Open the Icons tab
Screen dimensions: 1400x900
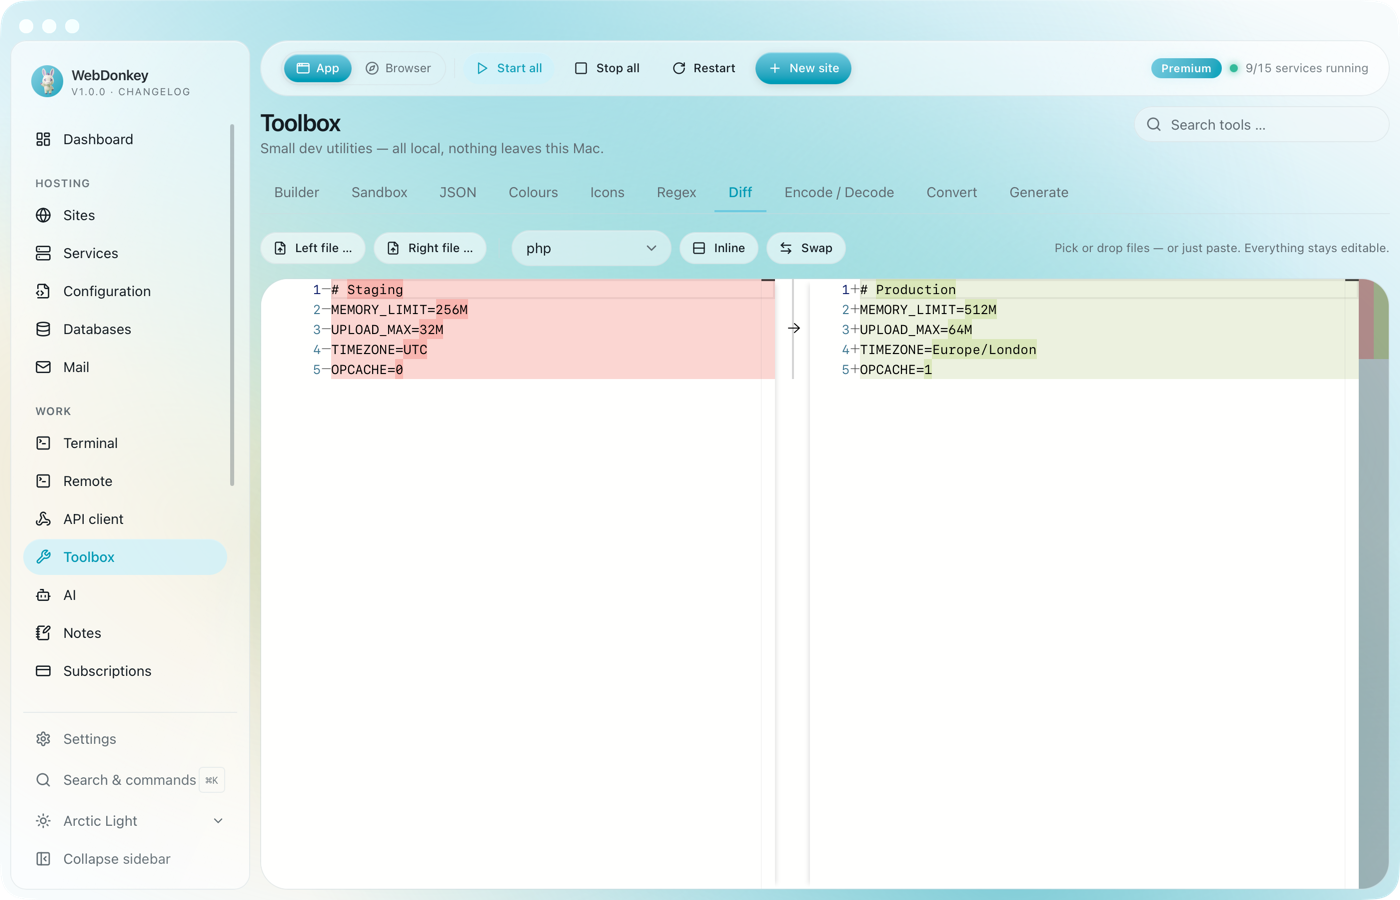pos(607,192)
